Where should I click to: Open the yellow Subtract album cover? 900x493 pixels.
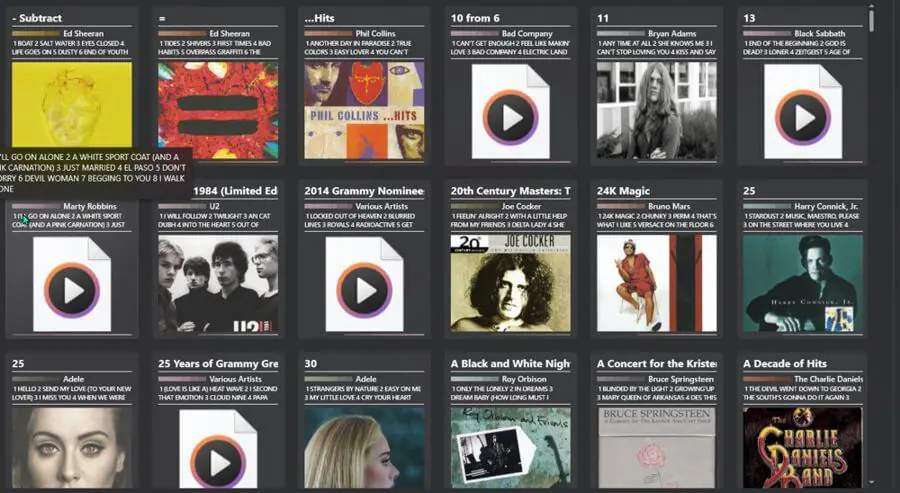point(72,104)
